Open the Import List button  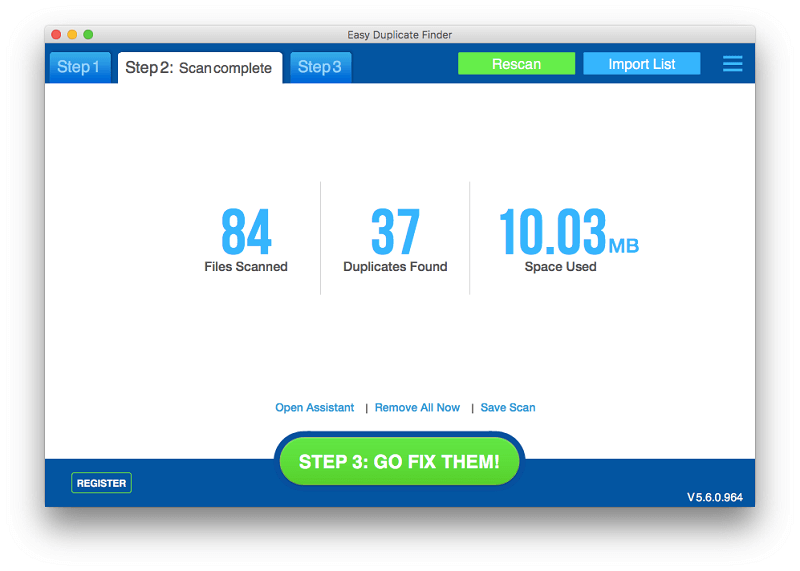pos(641,64)
